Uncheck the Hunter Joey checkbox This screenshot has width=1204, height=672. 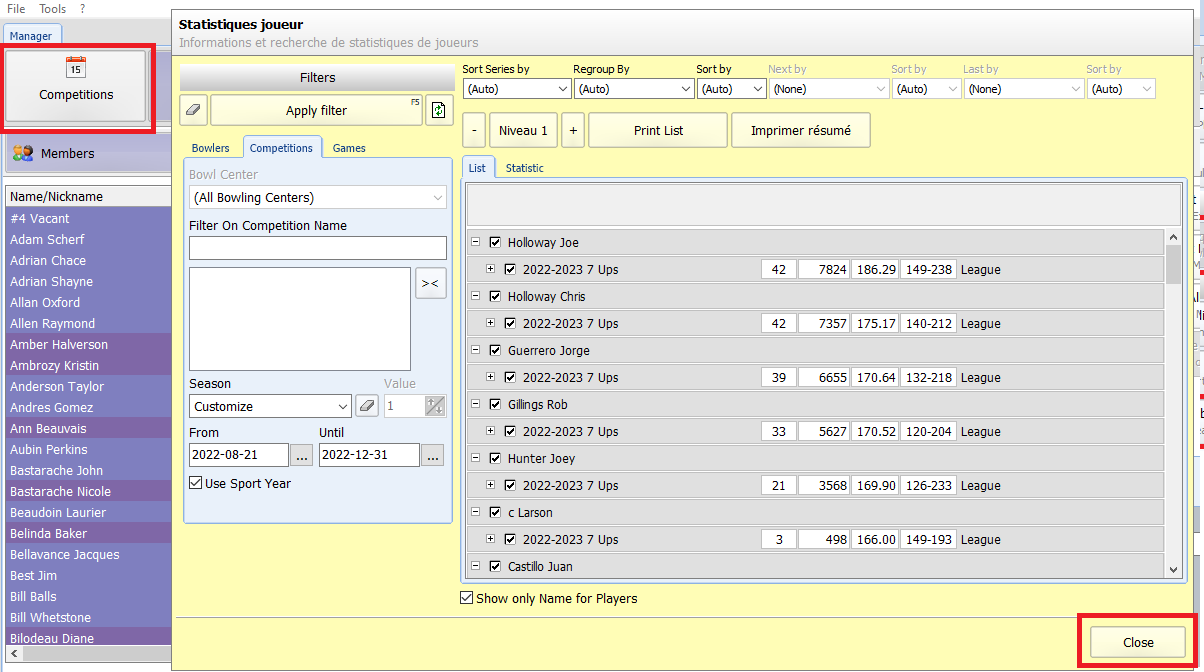(x=495, y=458)
